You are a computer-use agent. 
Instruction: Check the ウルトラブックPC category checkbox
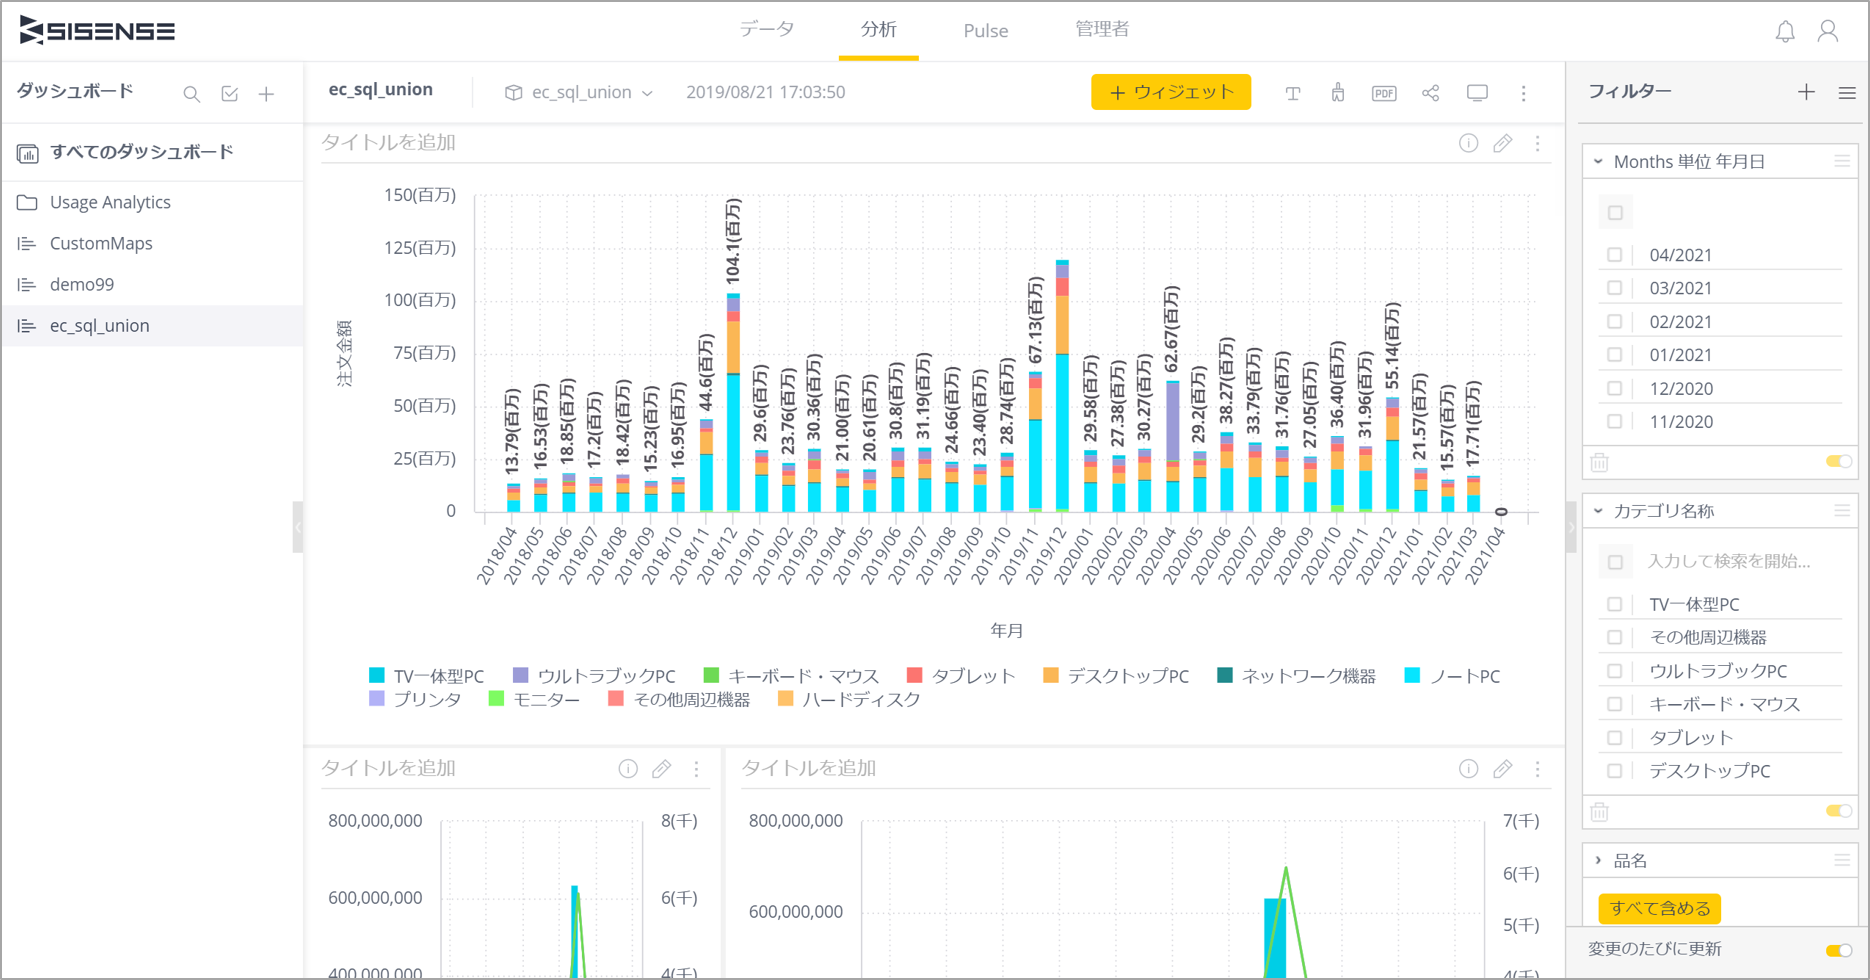[1614, 671]
